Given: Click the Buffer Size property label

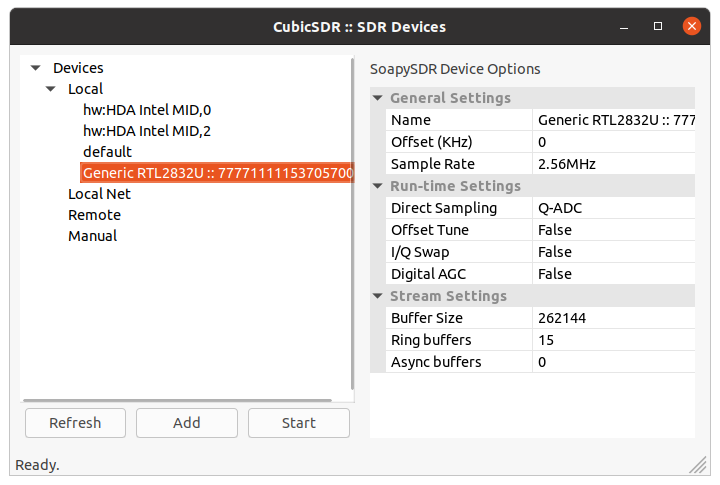Looking at the screenshot, I should pos(427,318).
